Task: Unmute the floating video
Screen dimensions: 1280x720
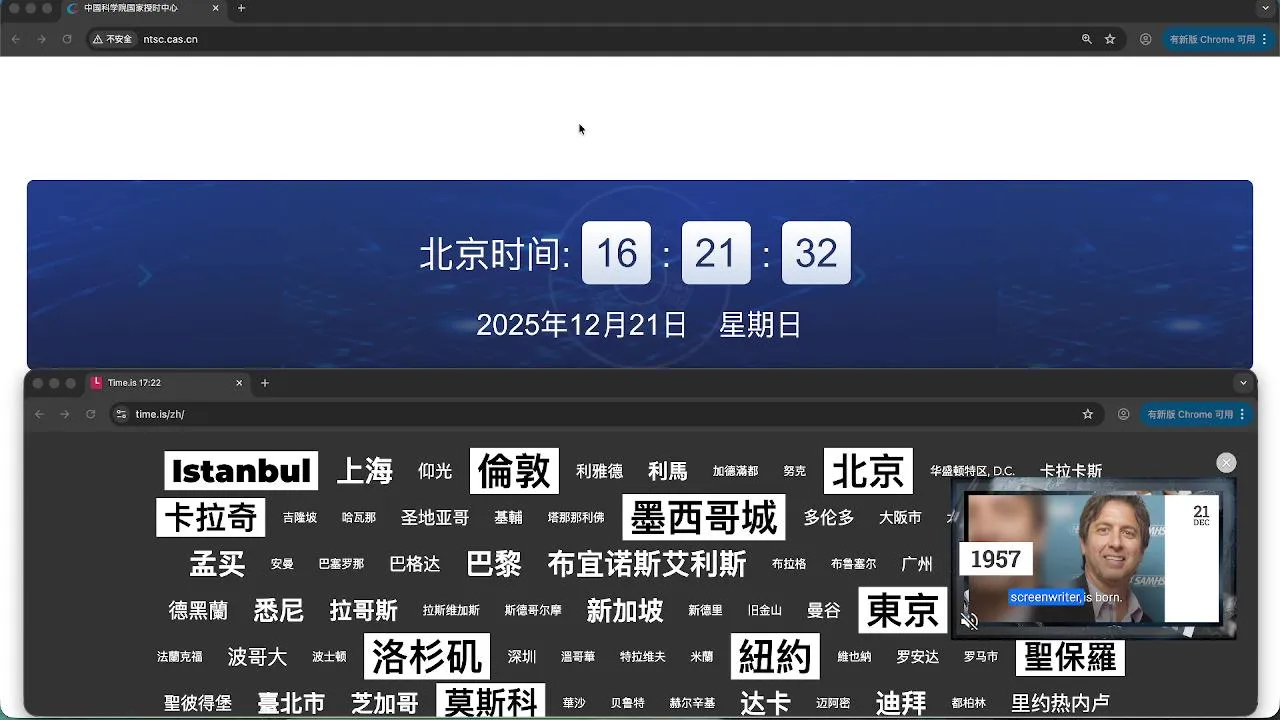Action: (969, 620)
